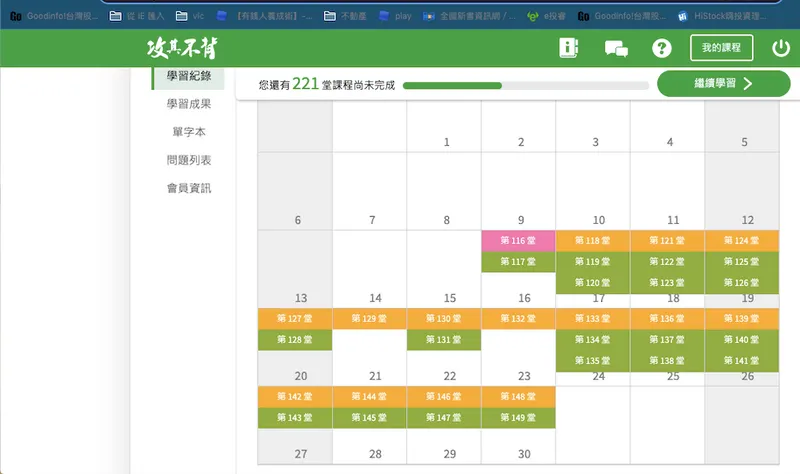The height and width of the screenshot is (474, 800).
Task: Open lesson 第 148 堂
Action: (518, 397)
